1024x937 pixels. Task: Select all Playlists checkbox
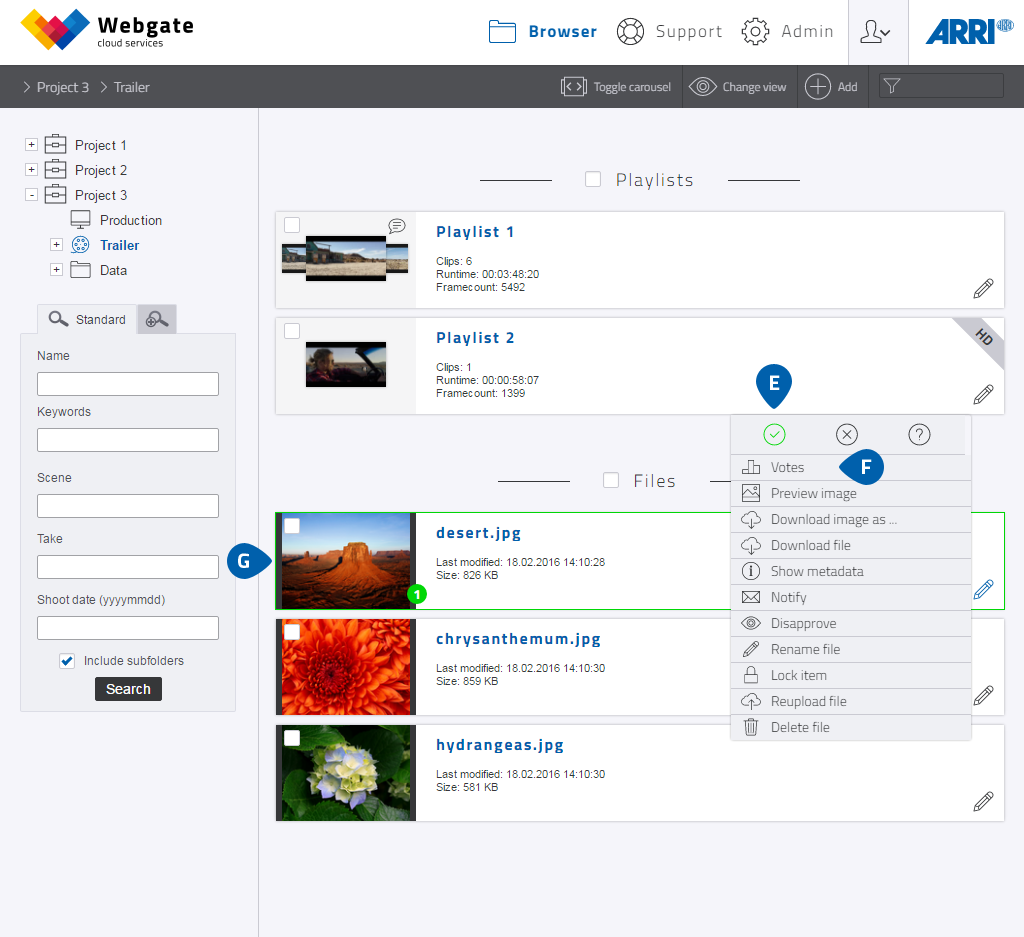(593, 179)
